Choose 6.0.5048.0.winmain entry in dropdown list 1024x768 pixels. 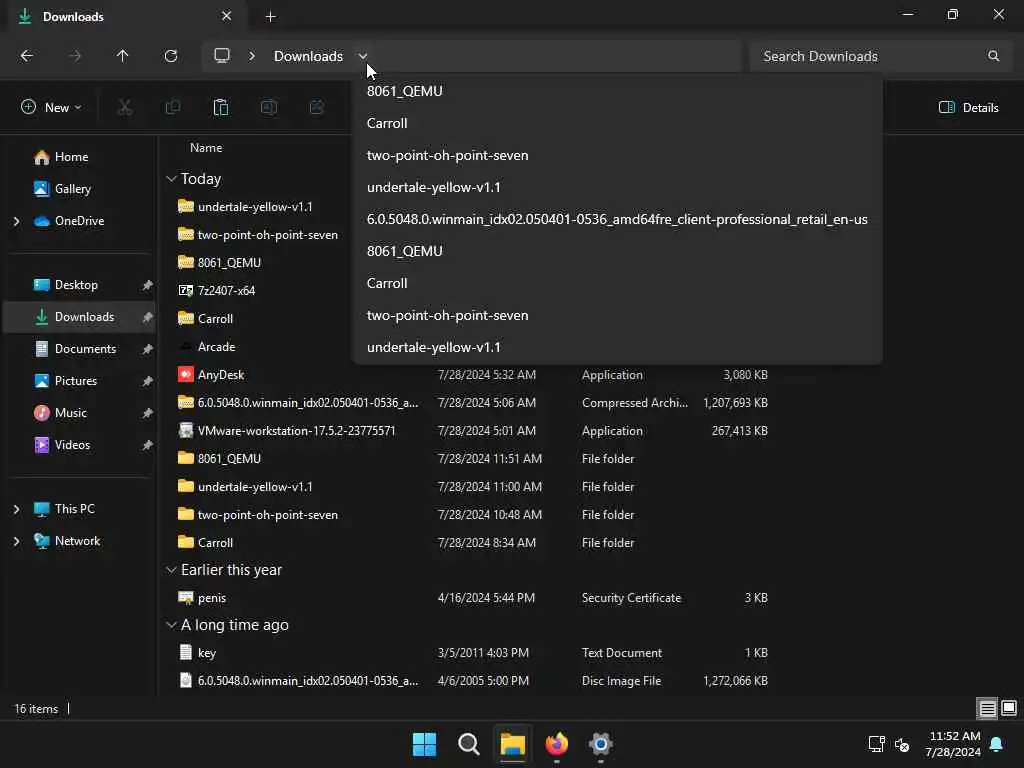click(x=617, y=219)
